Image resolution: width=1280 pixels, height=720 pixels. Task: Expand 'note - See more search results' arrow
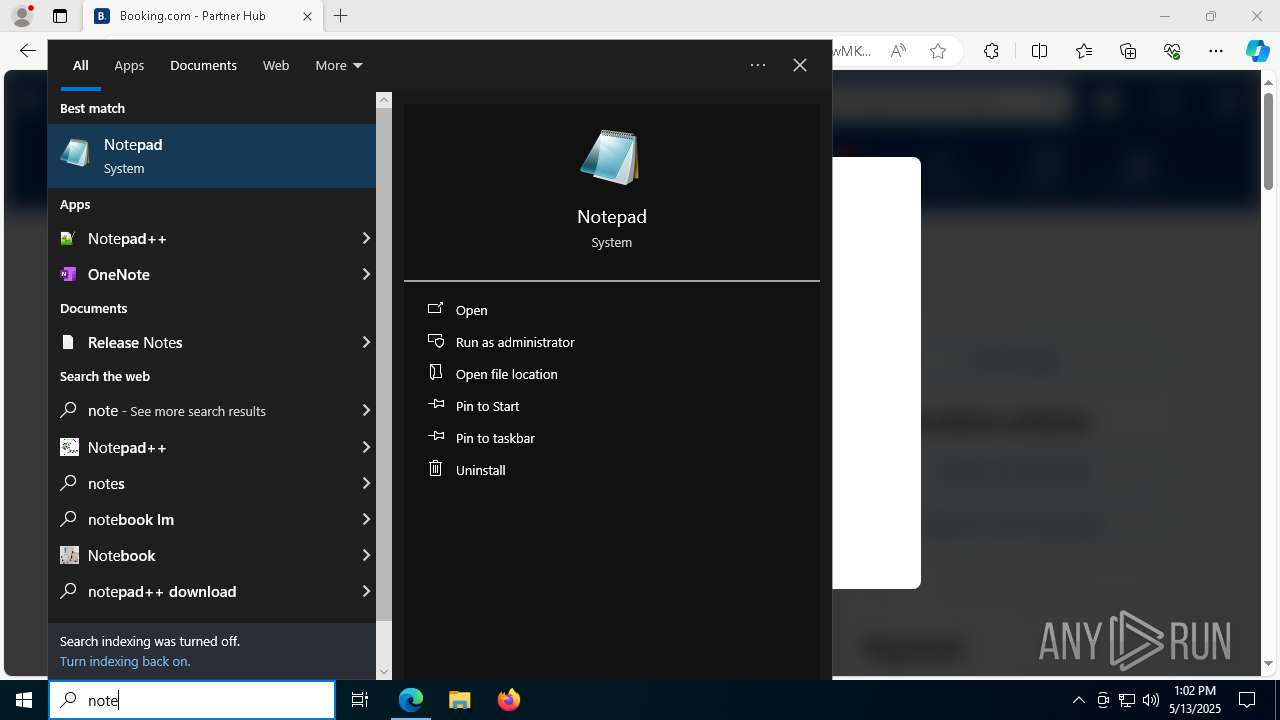[366, 411]
